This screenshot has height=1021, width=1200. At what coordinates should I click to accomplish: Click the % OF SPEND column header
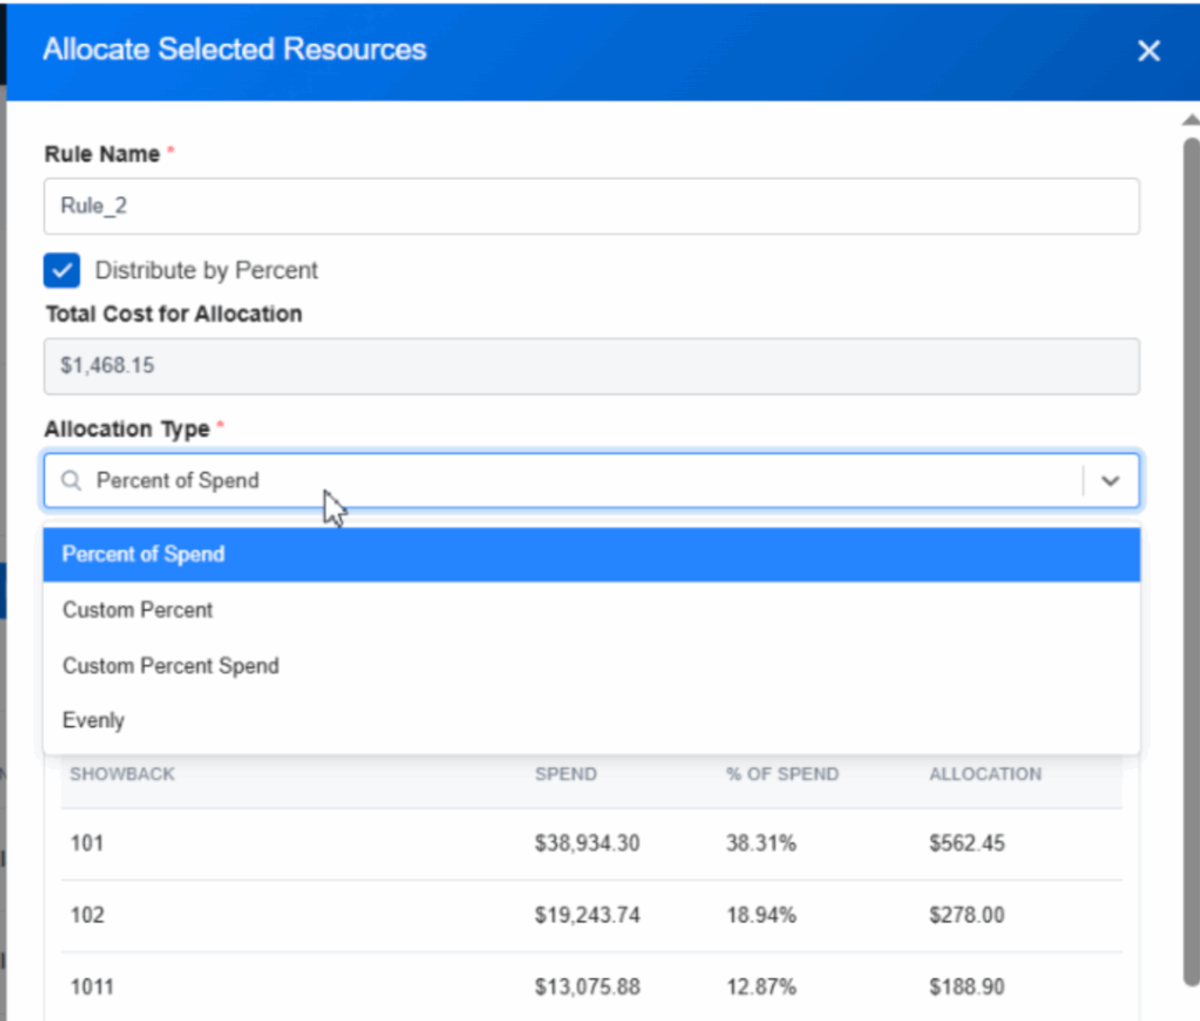(x=783, y=774)
